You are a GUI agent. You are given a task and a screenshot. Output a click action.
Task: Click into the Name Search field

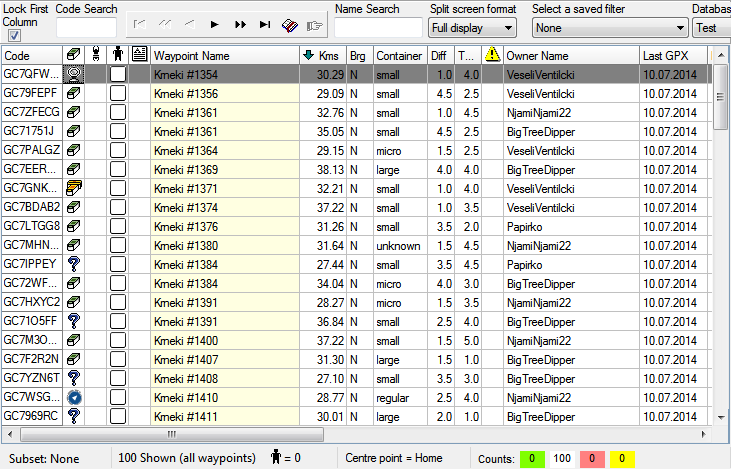click(x=378, y=28)
